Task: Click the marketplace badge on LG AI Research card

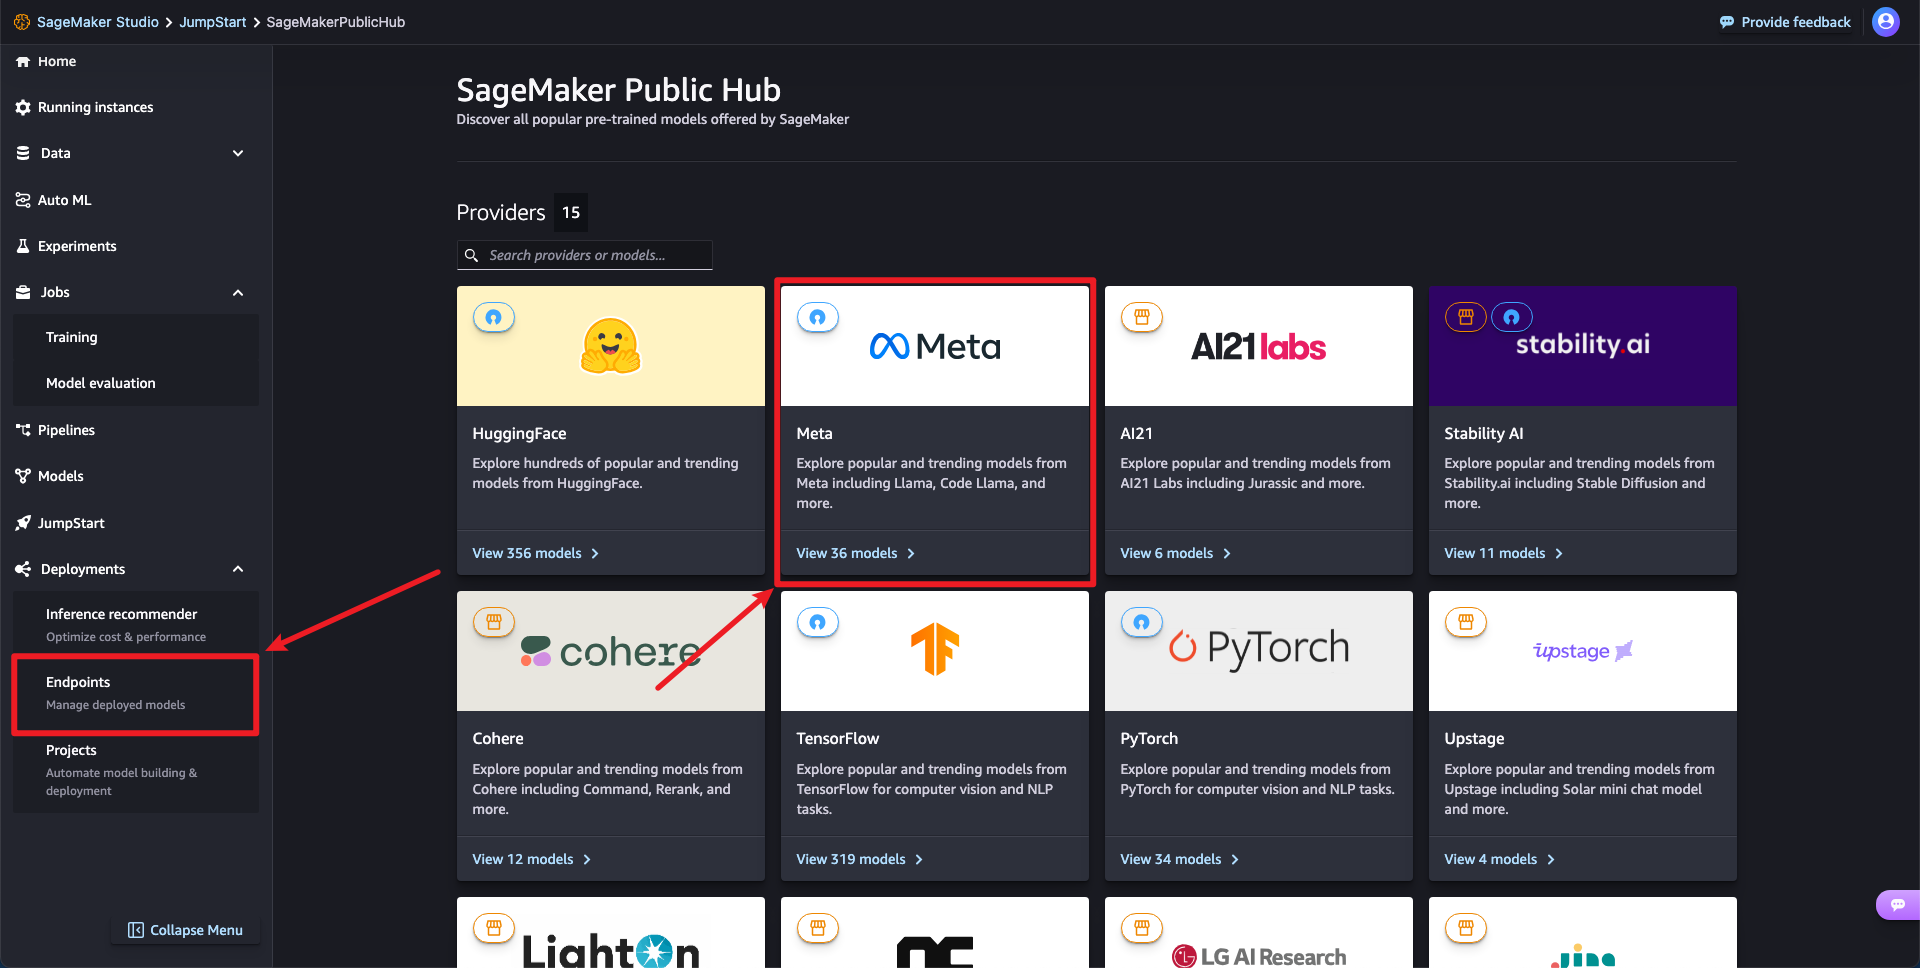Action: click(x=1142, y=928)
